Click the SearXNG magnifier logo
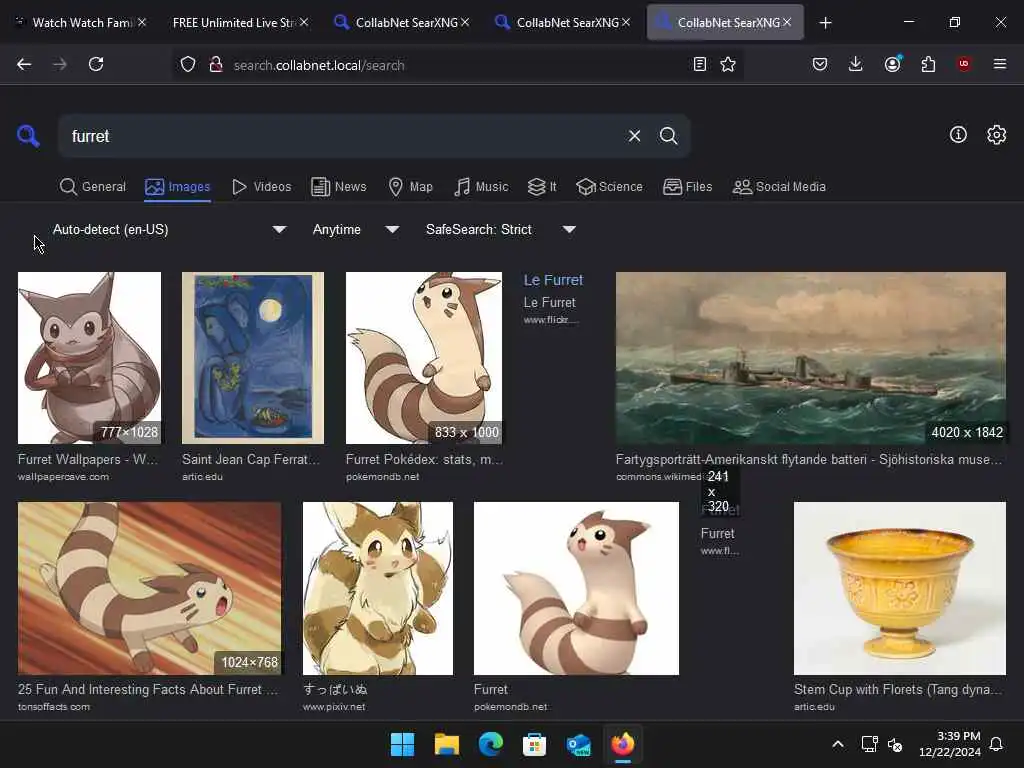The height and width of the screenshot is (768, 1024). point(28,136)
